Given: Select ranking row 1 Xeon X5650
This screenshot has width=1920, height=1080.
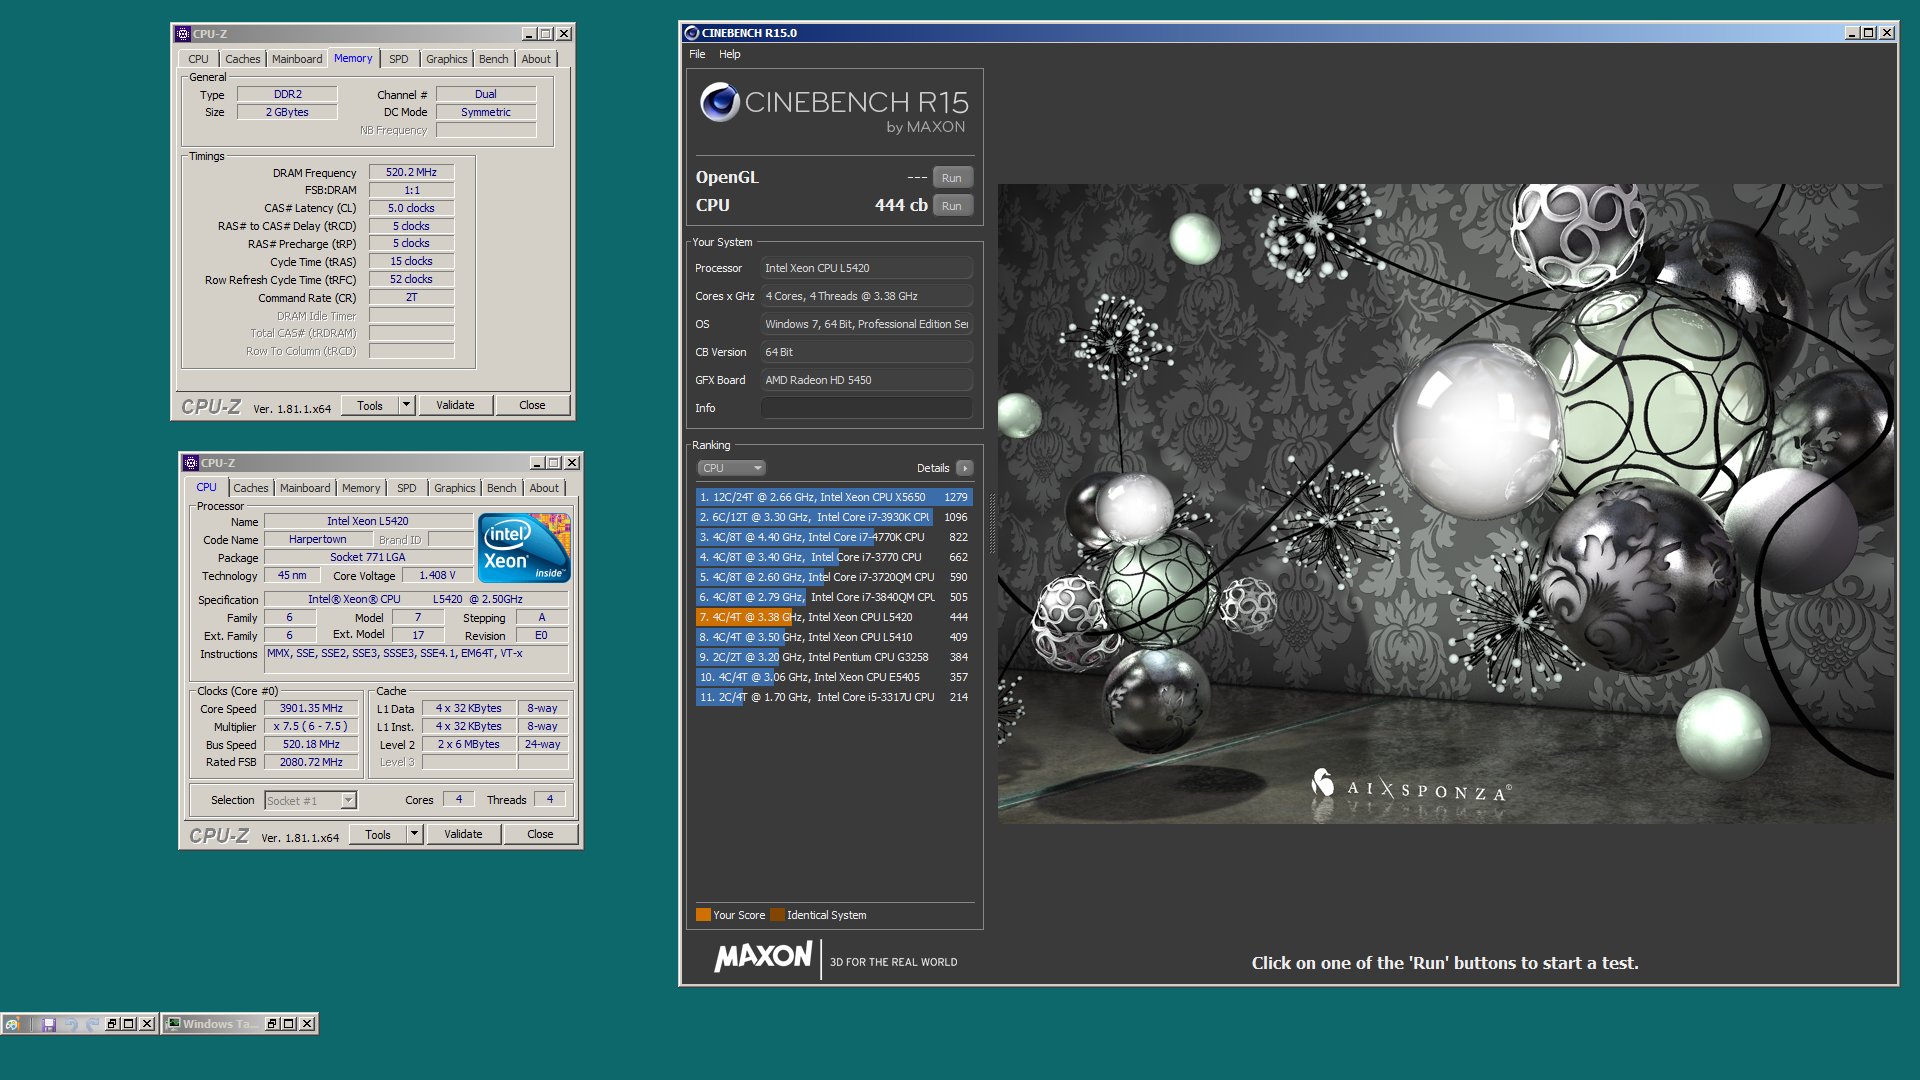Looking at the screenshot, I should click(834, 497).
